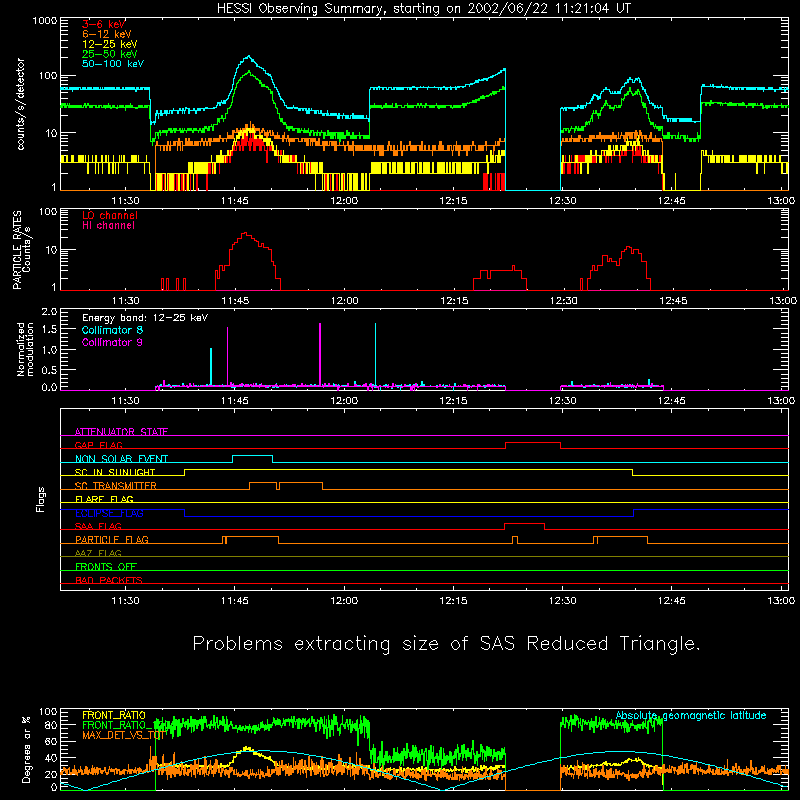Click the FLARE_FLAG label

point(104,499)
